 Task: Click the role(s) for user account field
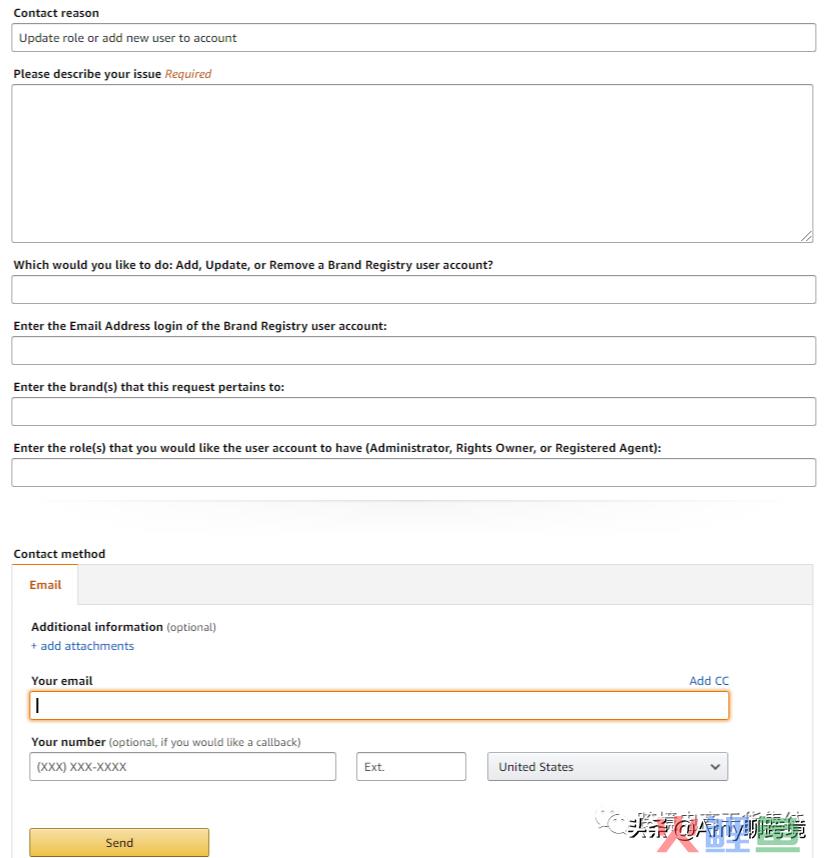click(413, 472)
